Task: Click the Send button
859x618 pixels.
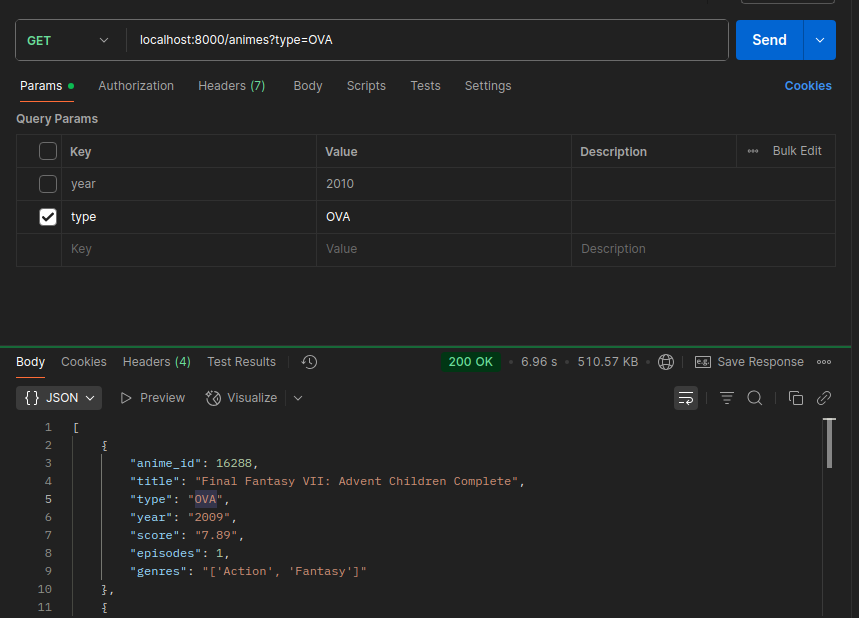Action: coord(769,40)
